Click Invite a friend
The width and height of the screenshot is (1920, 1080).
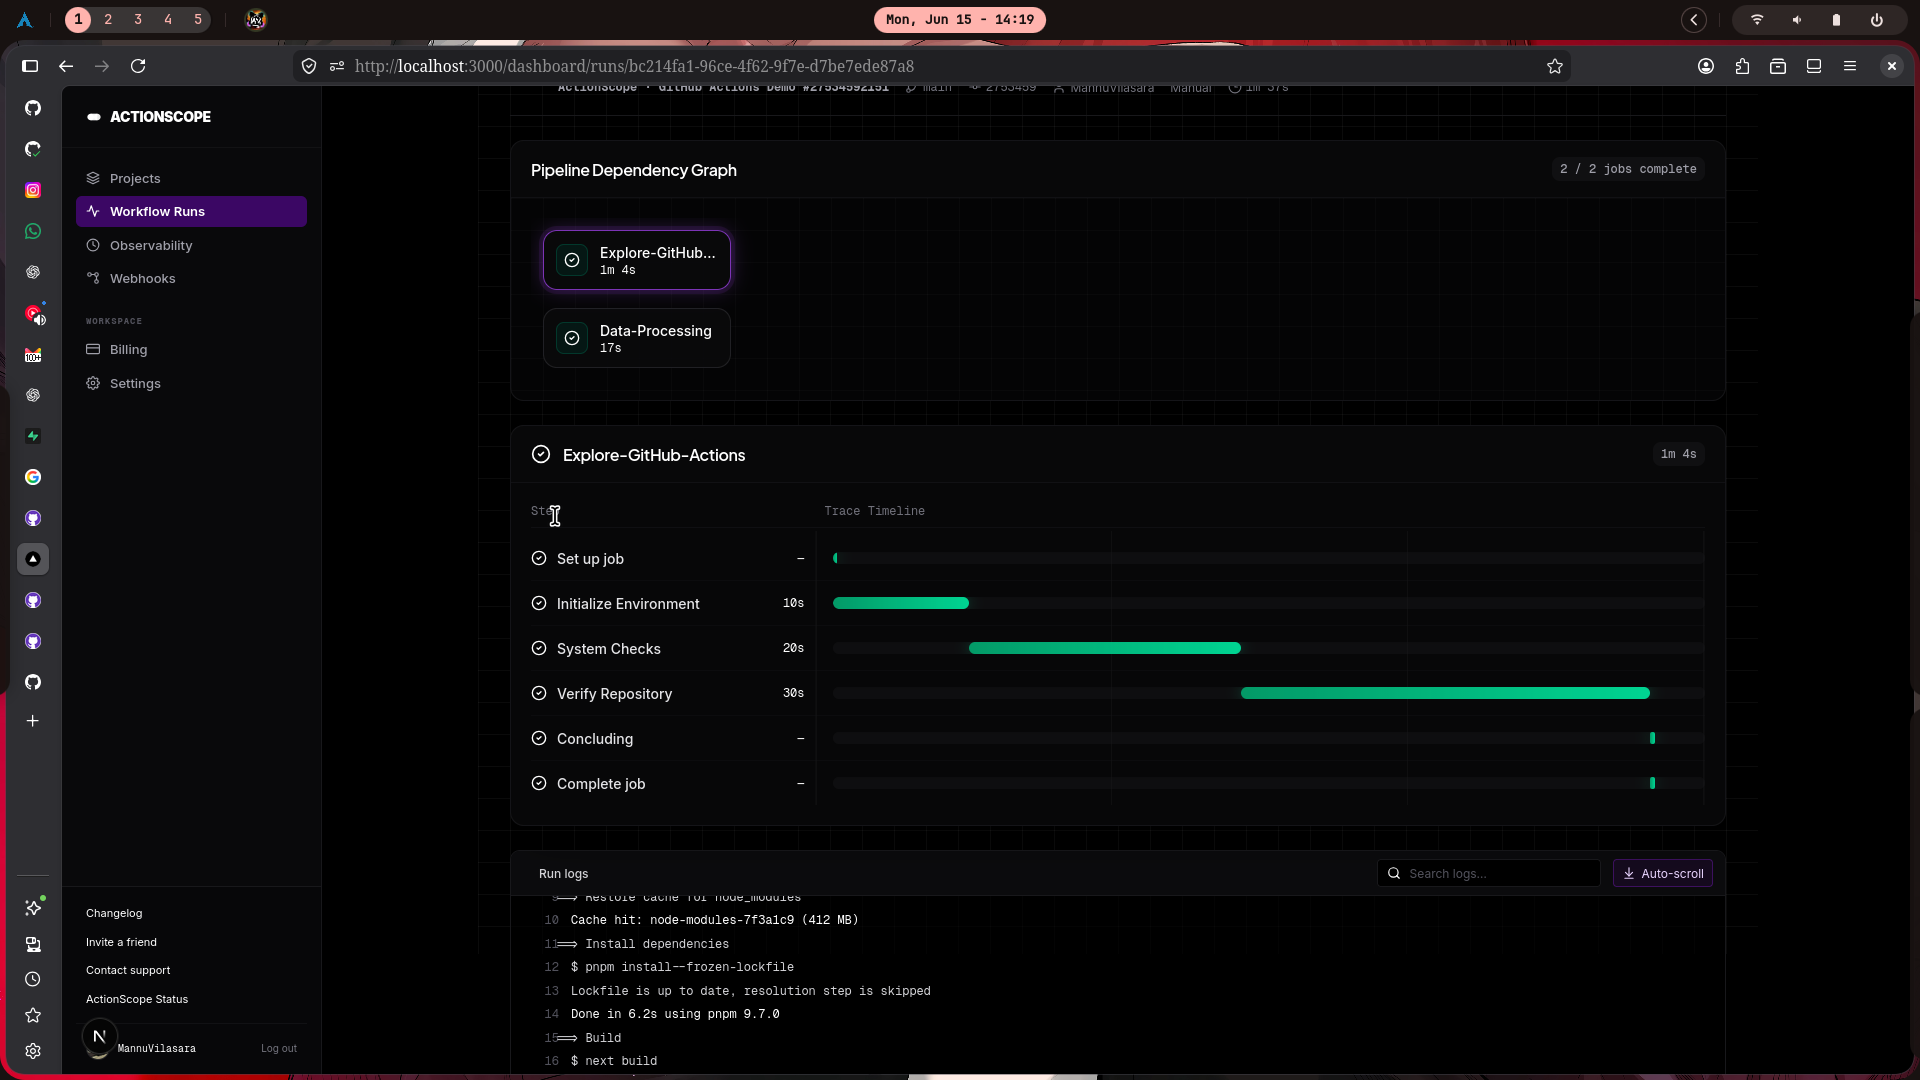click(121, 942)
